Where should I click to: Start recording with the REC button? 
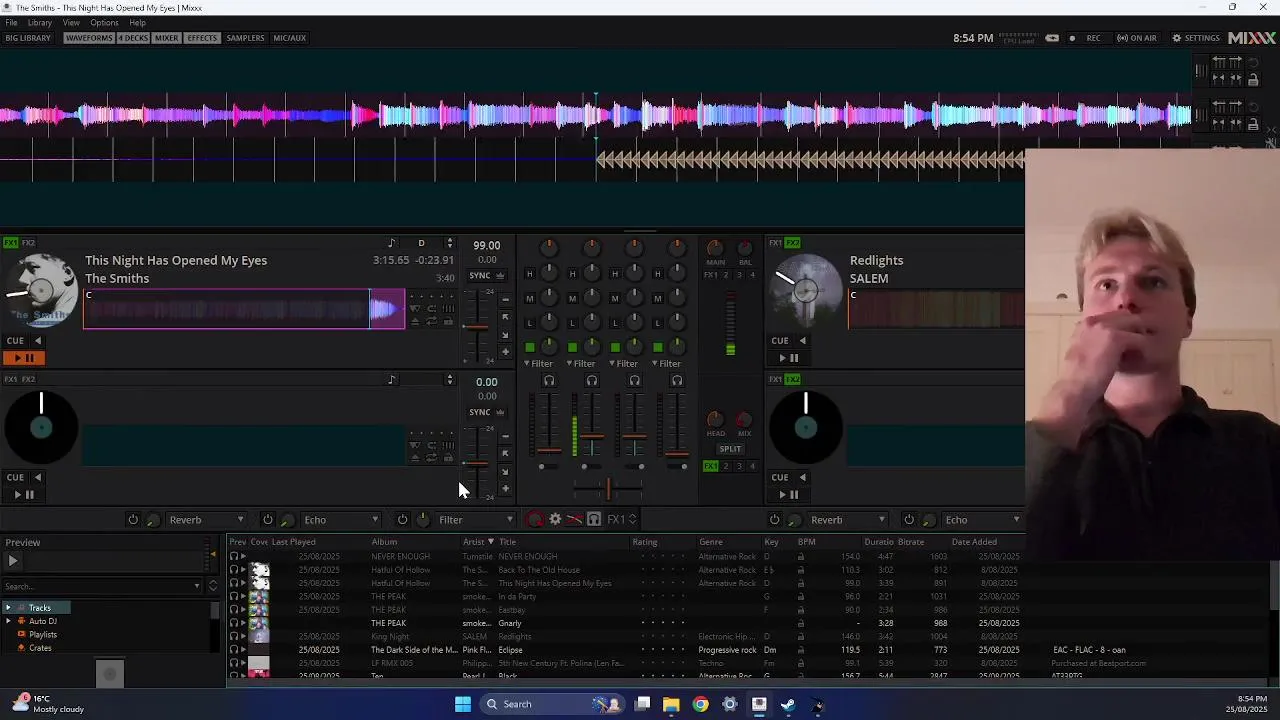pos(1085,38)
